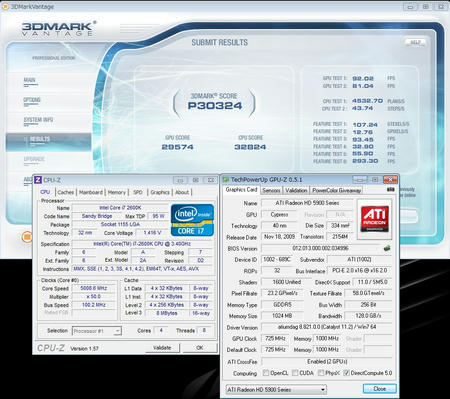The width and height of the screenshot is (450, 399).
Task: Click the green BIOS save chip icon
Action: 387,248
